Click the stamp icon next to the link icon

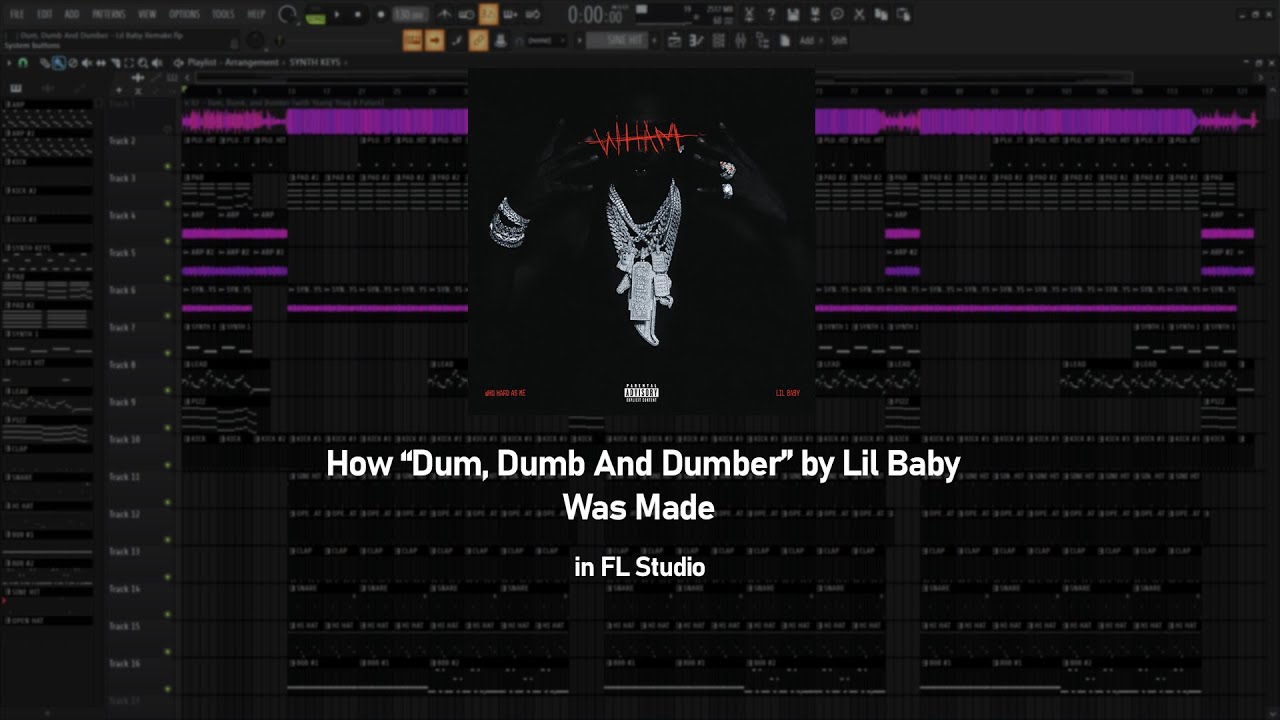500,40
